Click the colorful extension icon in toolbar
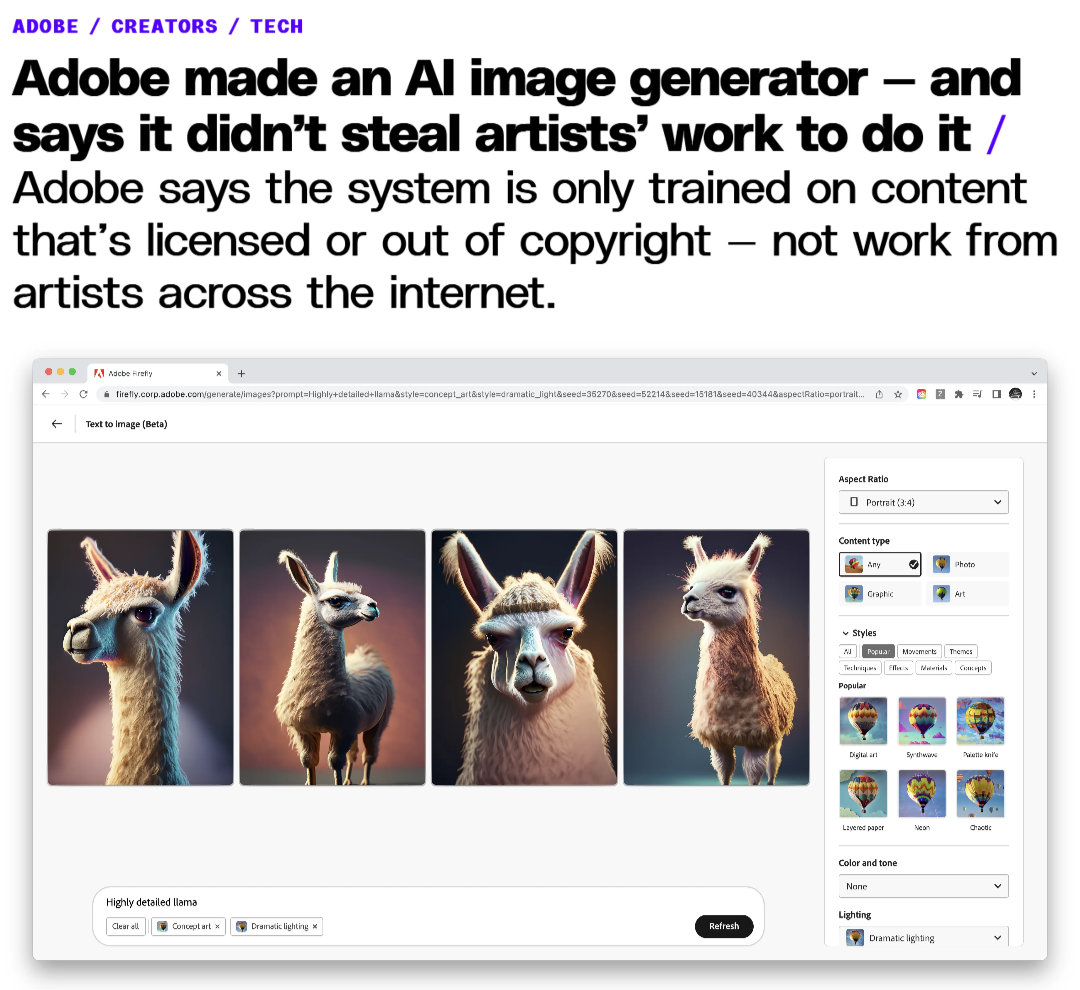This screenshot has height=990, width=1080. 922,394
